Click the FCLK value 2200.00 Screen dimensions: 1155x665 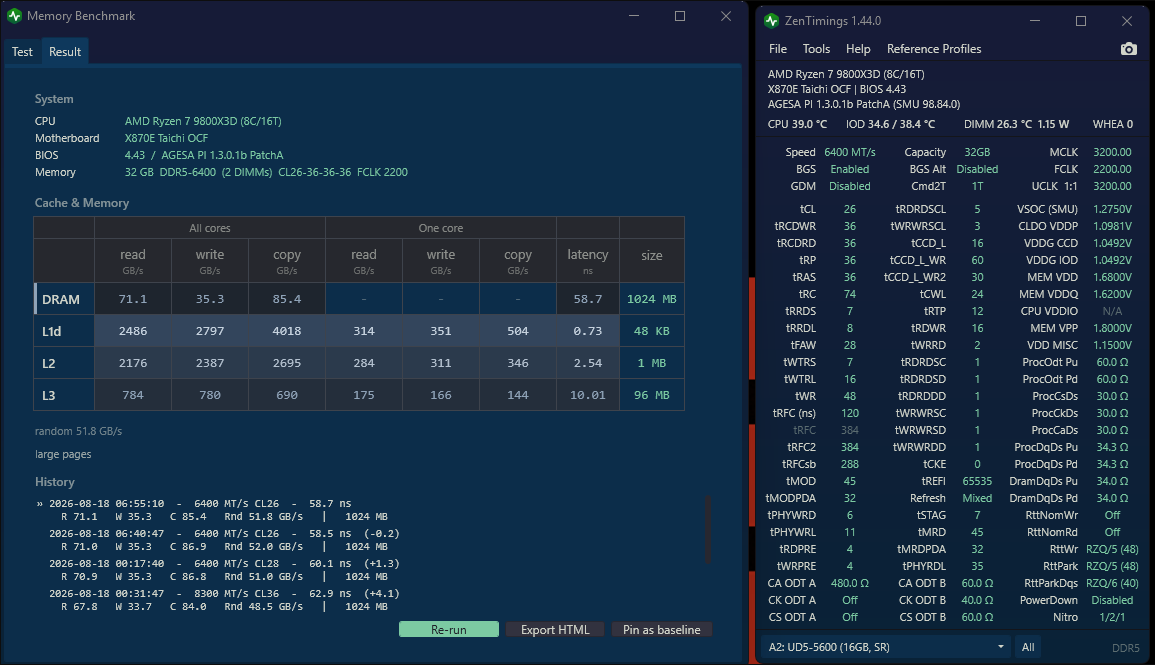tap(1112, 169)
